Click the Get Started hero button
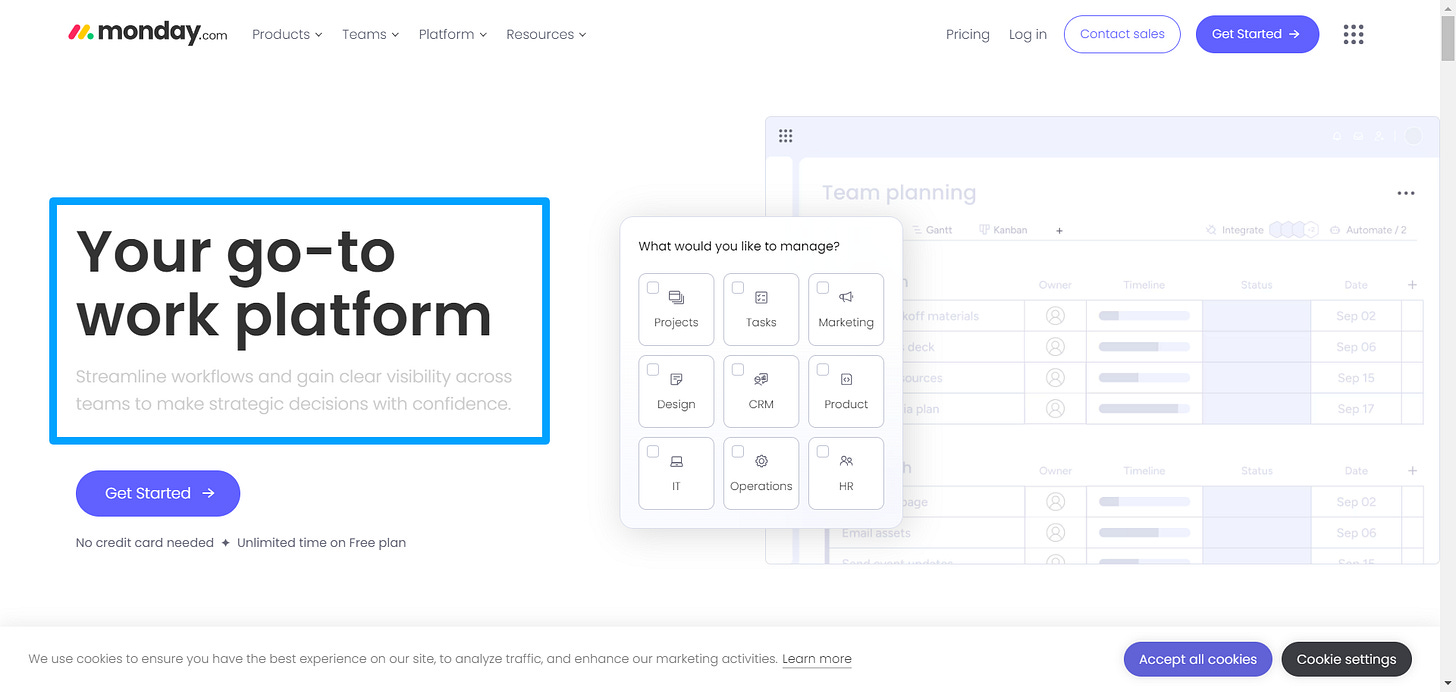1456x692 pixels. tap(158, 493)
